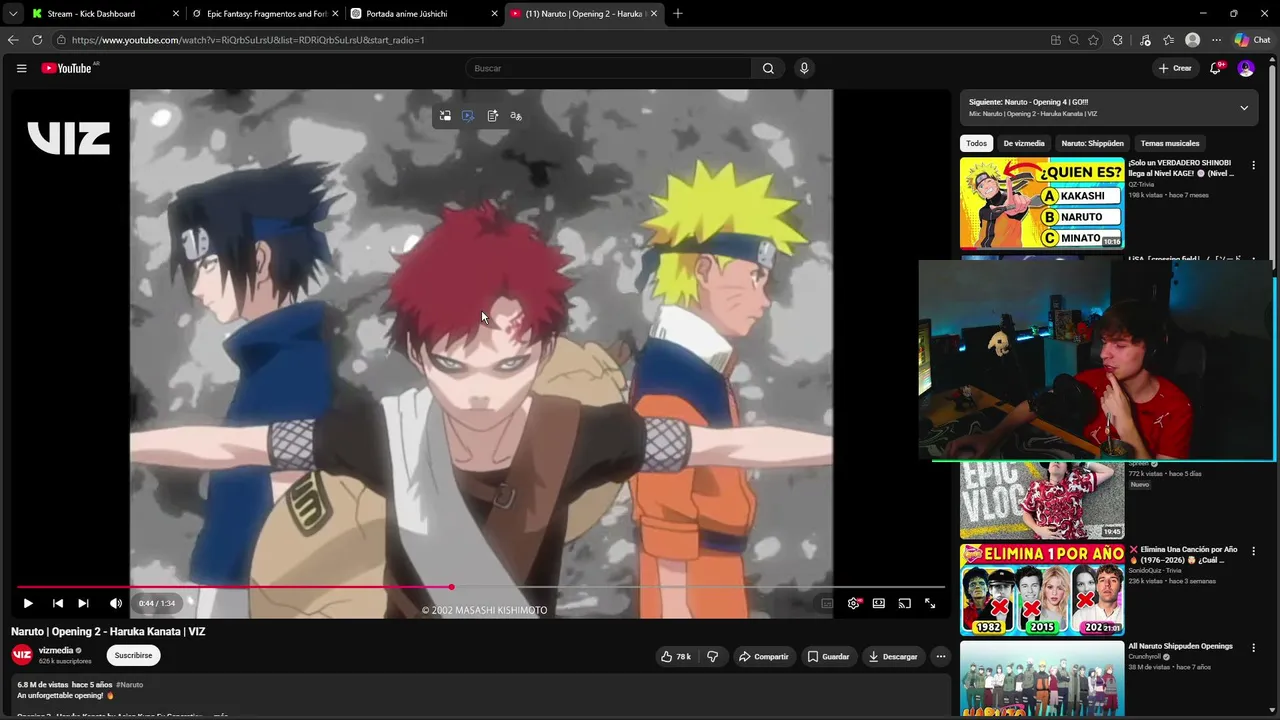
Task: Select the Todos filter chip
Action: (976, 143)
